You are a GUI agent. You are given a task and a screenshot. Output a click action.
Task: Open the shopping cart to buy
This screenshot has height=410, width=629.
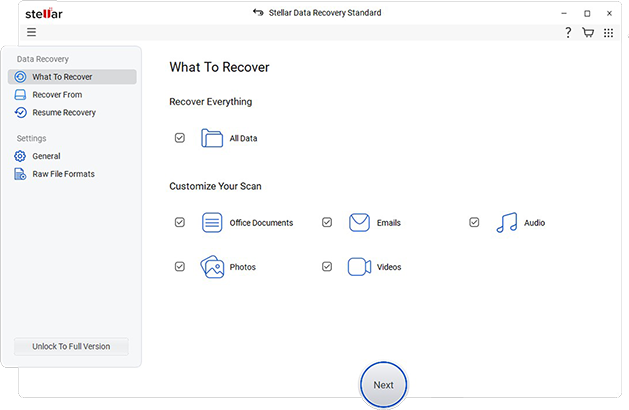pos(588,33)
